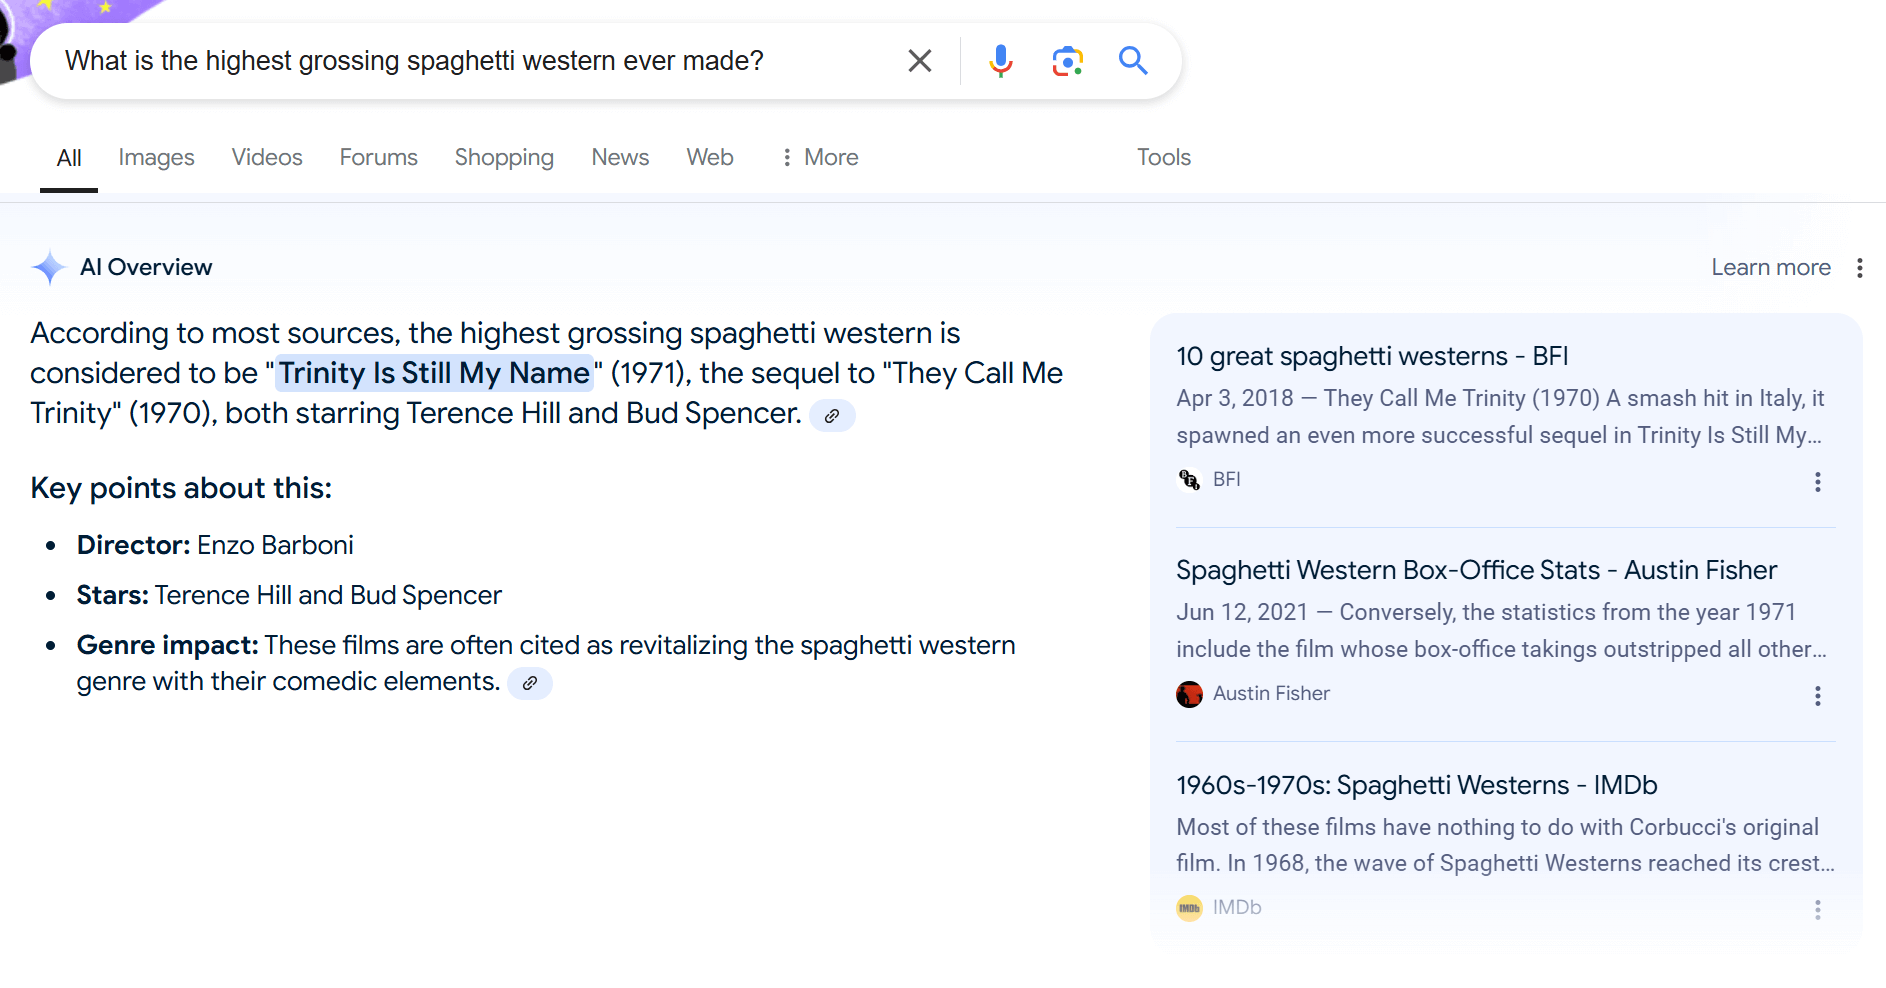The width and height of the screenshot is (1886, 988).
Task: Click the Learn more link
Action: [1770, 268]
